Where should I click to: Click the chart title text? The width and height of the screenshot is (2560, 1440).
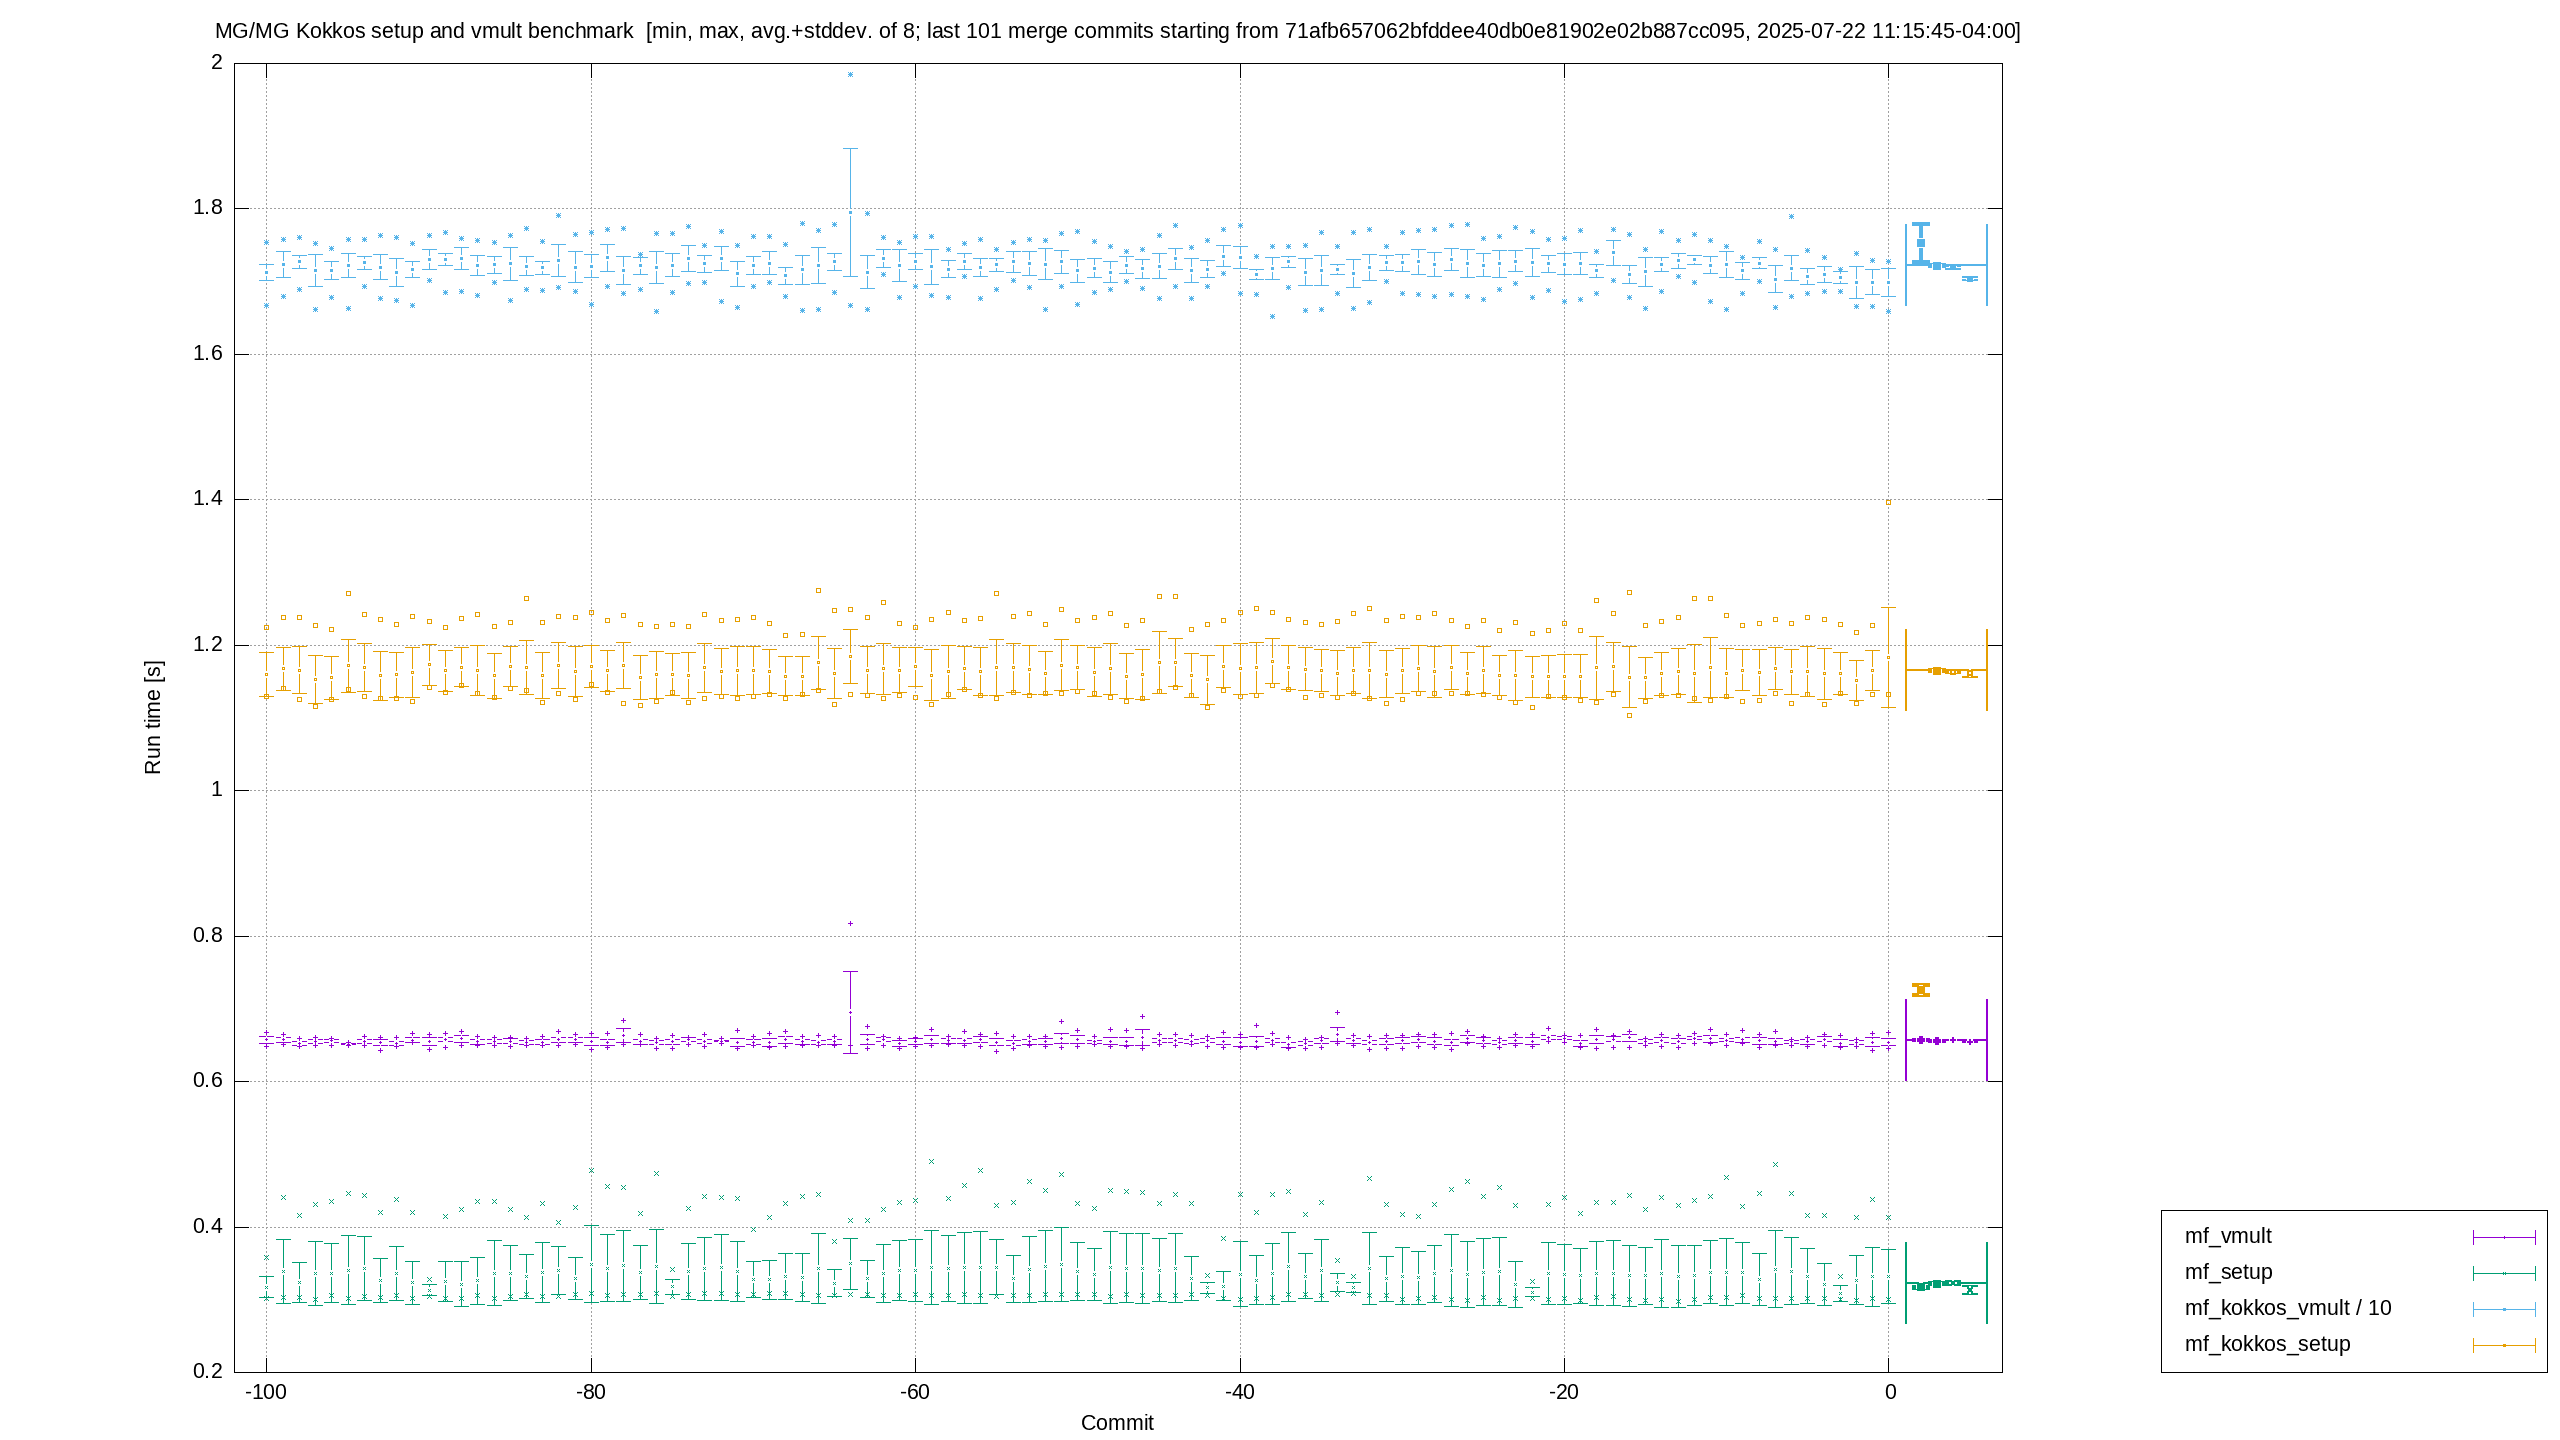(1117, 31)
